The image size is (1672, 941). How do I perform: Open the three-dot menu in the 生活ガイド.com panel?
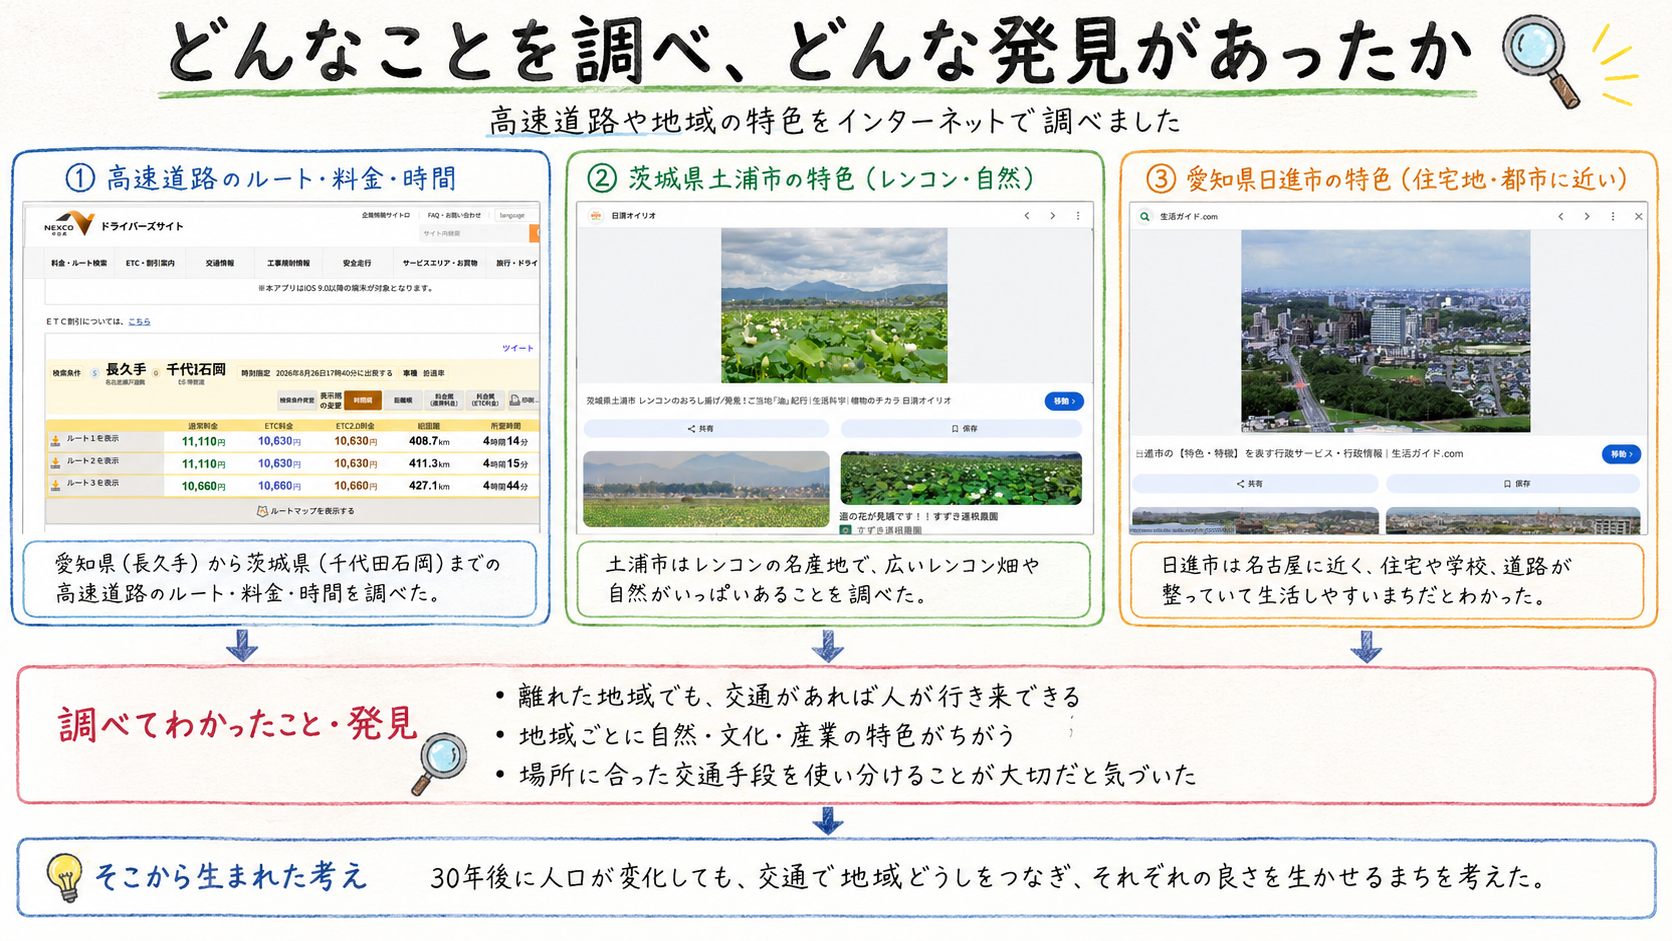(x=1612, y=216)
